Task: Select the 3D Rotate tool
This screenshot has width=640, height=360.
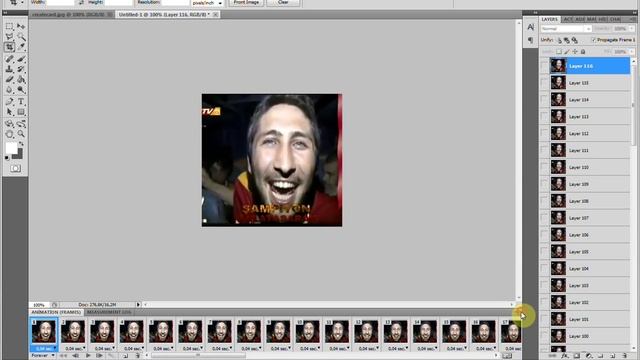Action: (x=9, y=123)
